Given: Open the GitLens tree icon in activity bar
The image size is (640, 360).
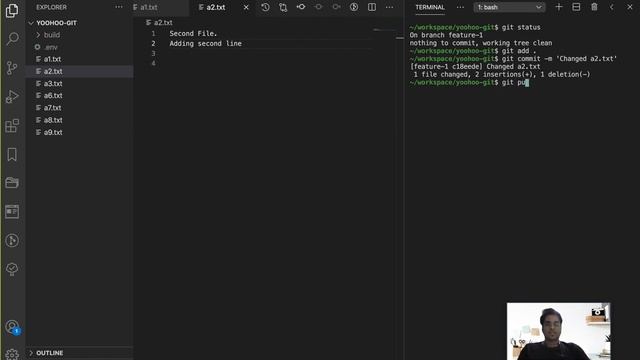Looking at the screenshot, I should (12, 269).
